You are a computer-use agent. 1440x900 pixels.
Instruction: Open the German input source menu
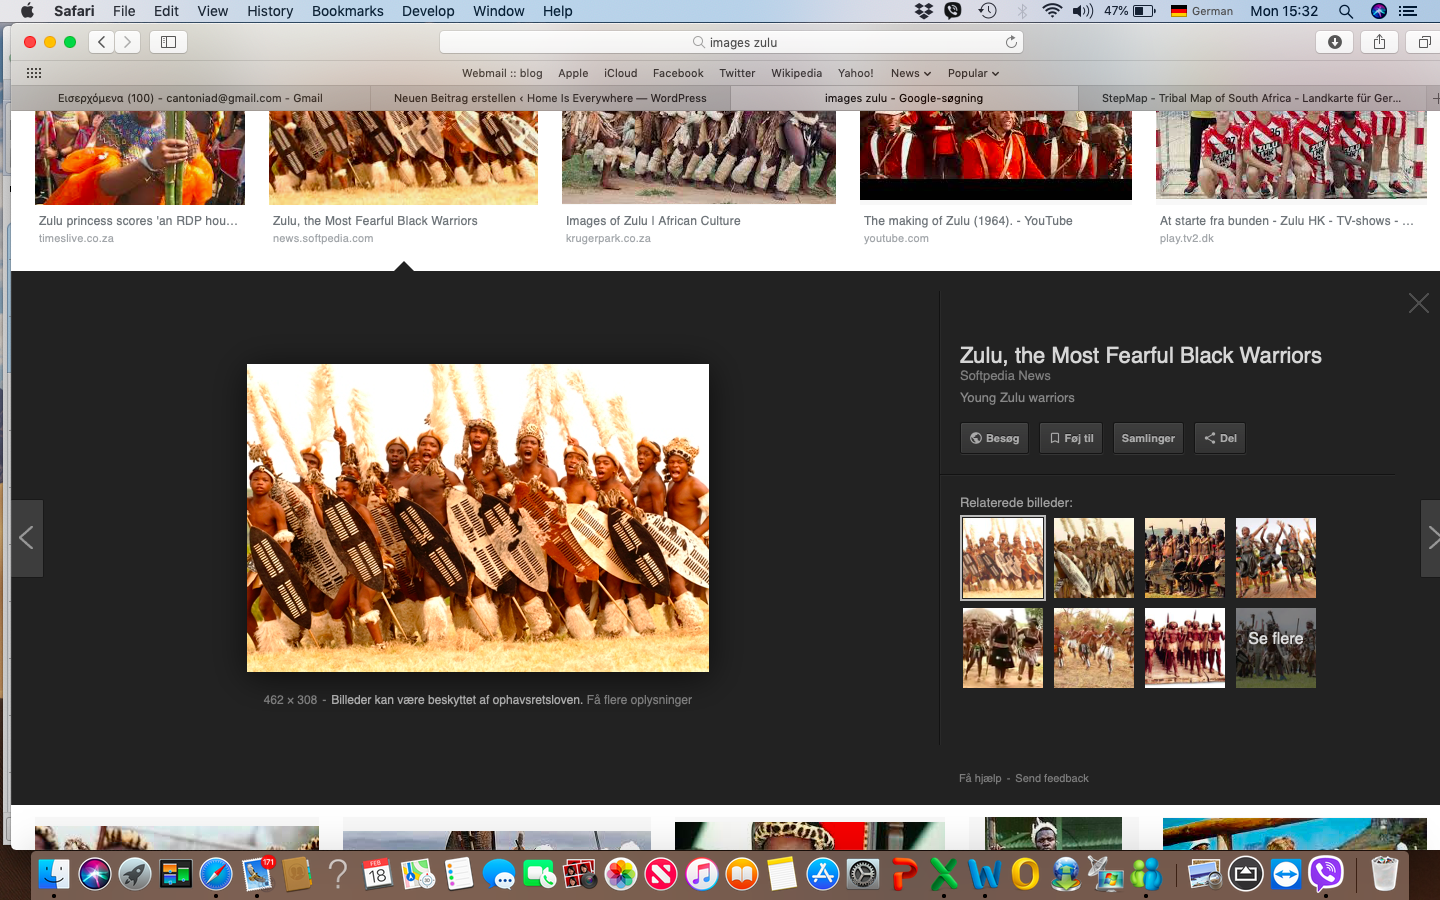(x=1202, y=11)
